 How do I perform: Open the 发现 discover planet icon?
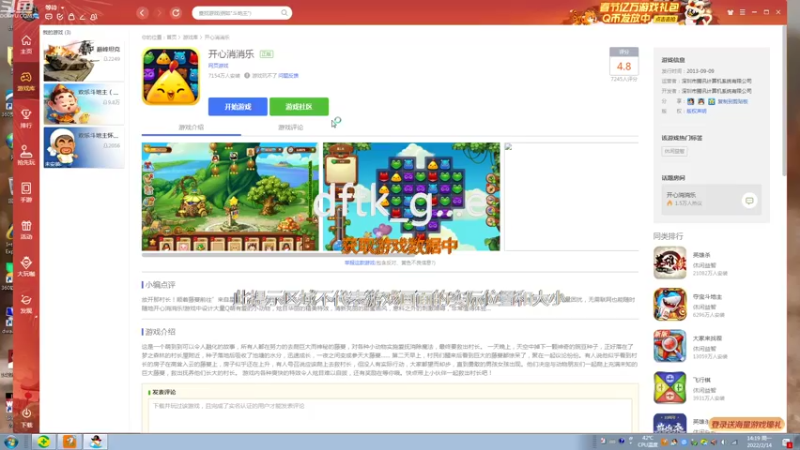(26, 303)
